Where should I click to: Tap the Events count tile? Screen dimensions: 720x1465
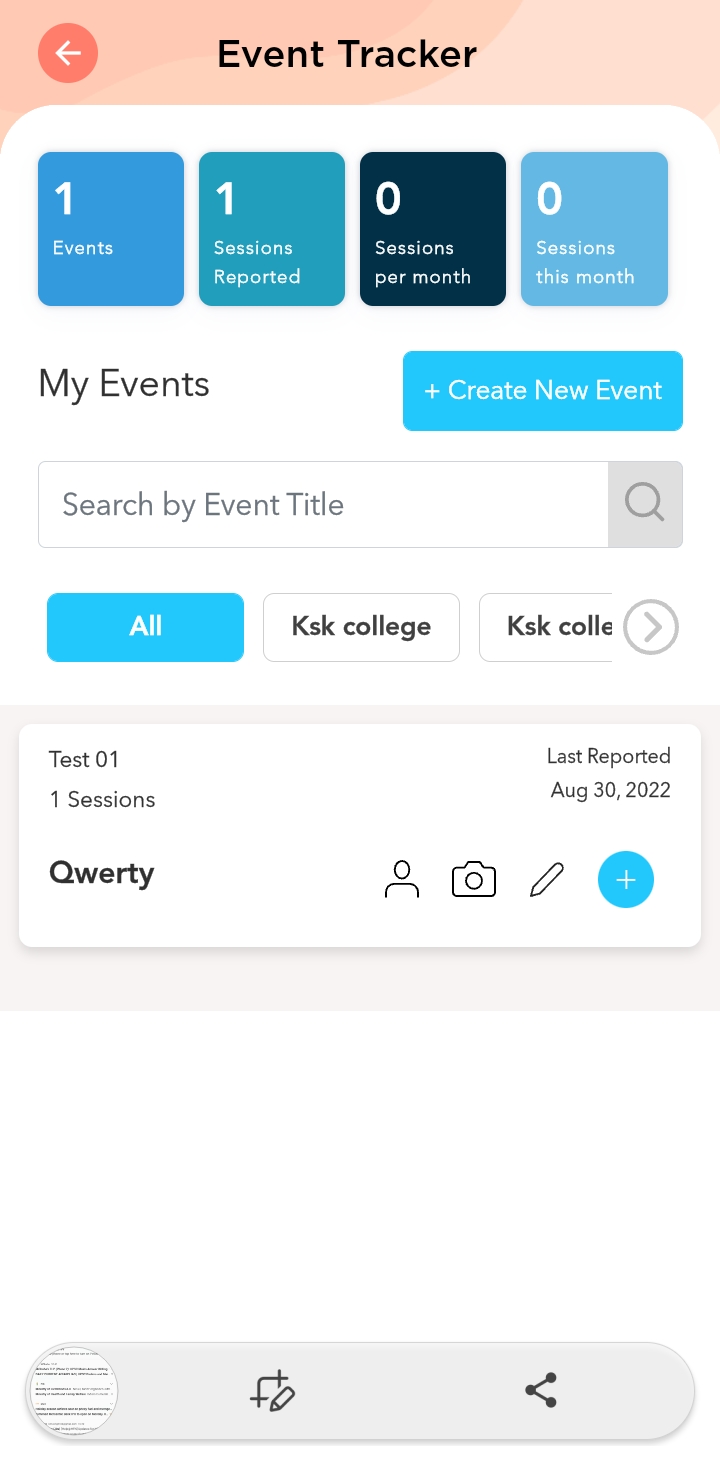[x=111, y=229]
